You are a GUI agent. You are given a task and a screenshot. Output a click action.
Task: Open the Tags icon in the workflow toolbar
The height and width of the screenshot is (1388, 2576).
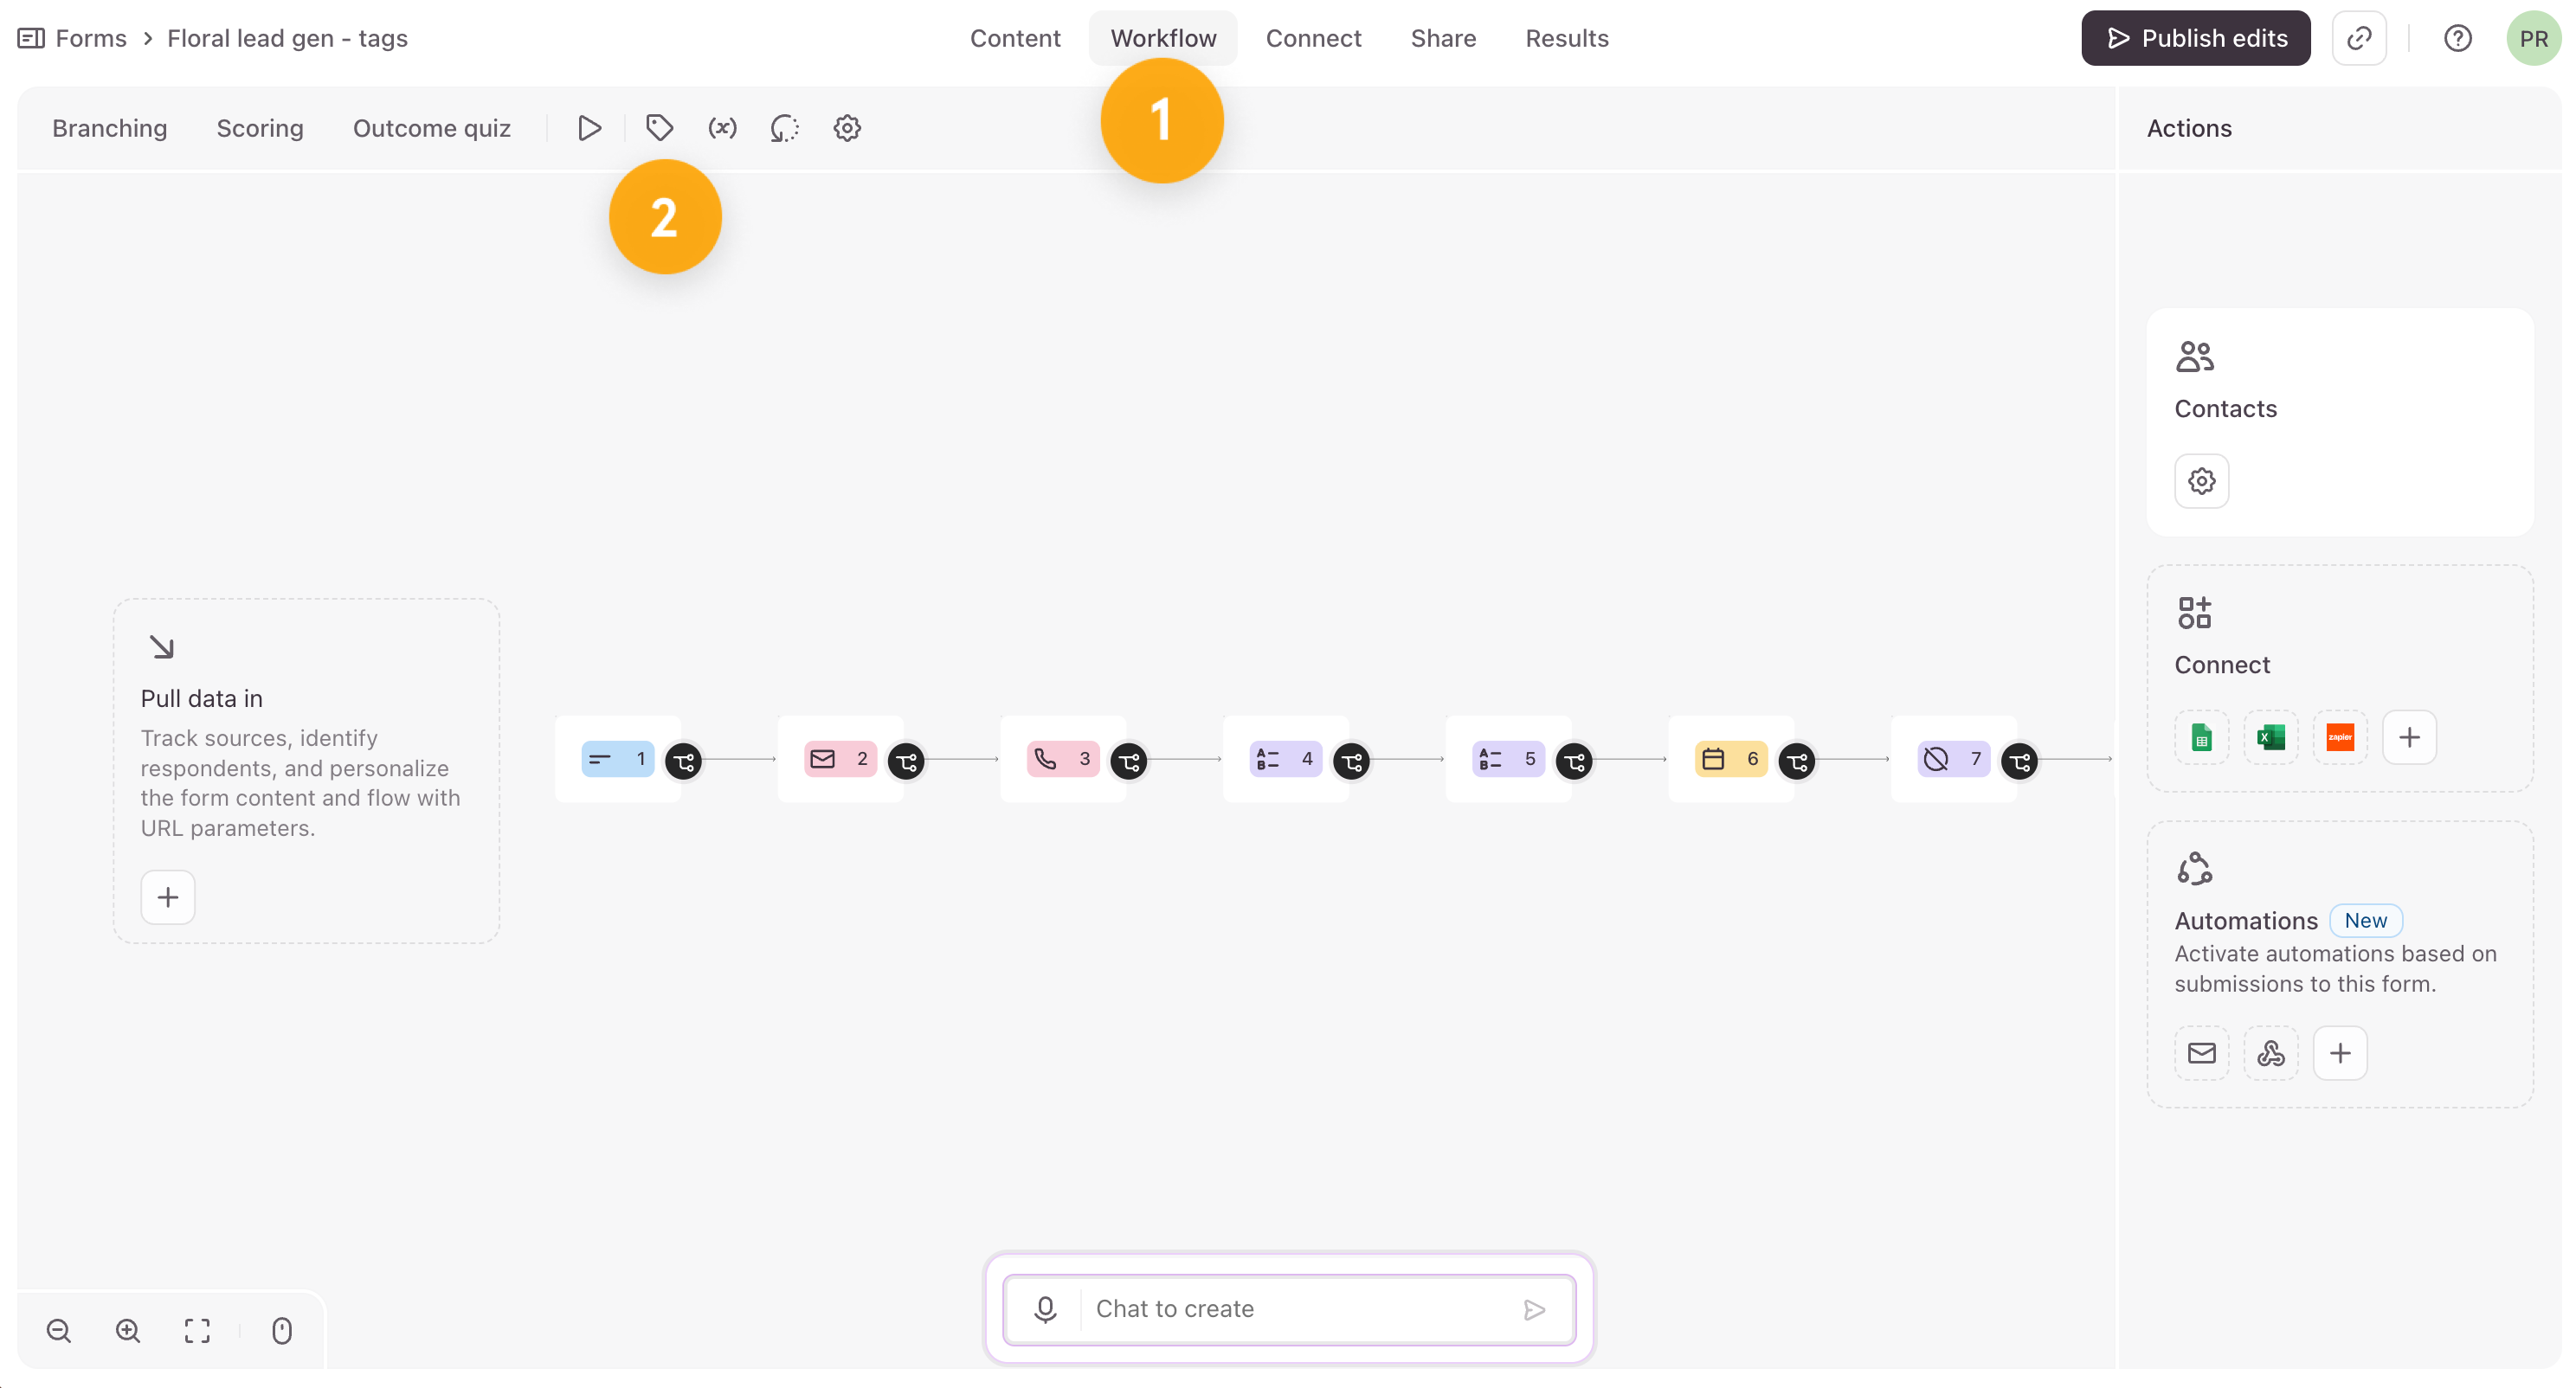point(659,128)
